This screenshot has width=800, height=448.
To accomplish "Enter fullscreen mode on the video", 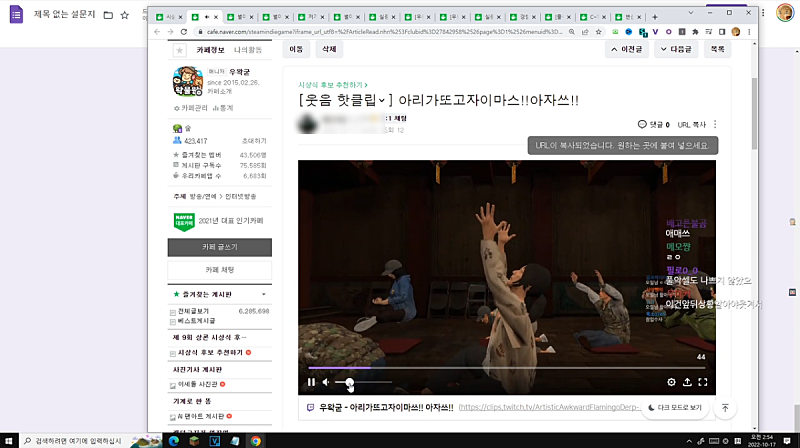I will 703,382.
